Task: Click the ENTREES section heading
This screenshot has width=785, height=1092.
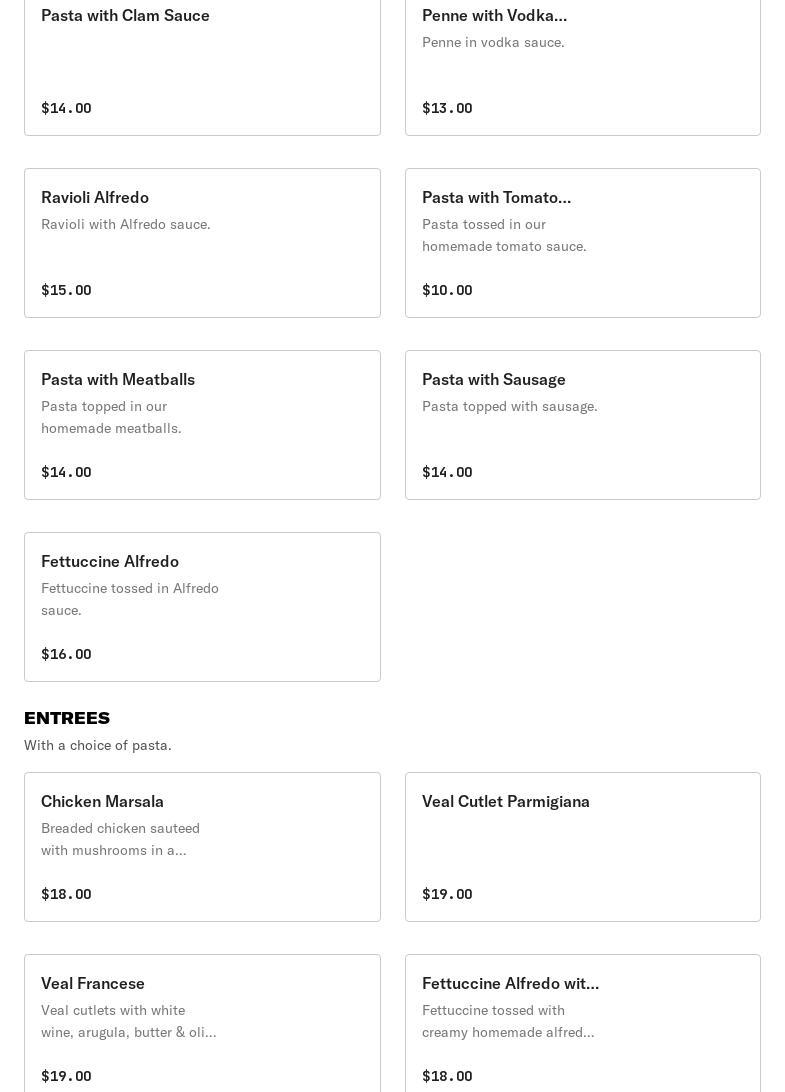Action: pyautogui.click(x=67, y=718)
